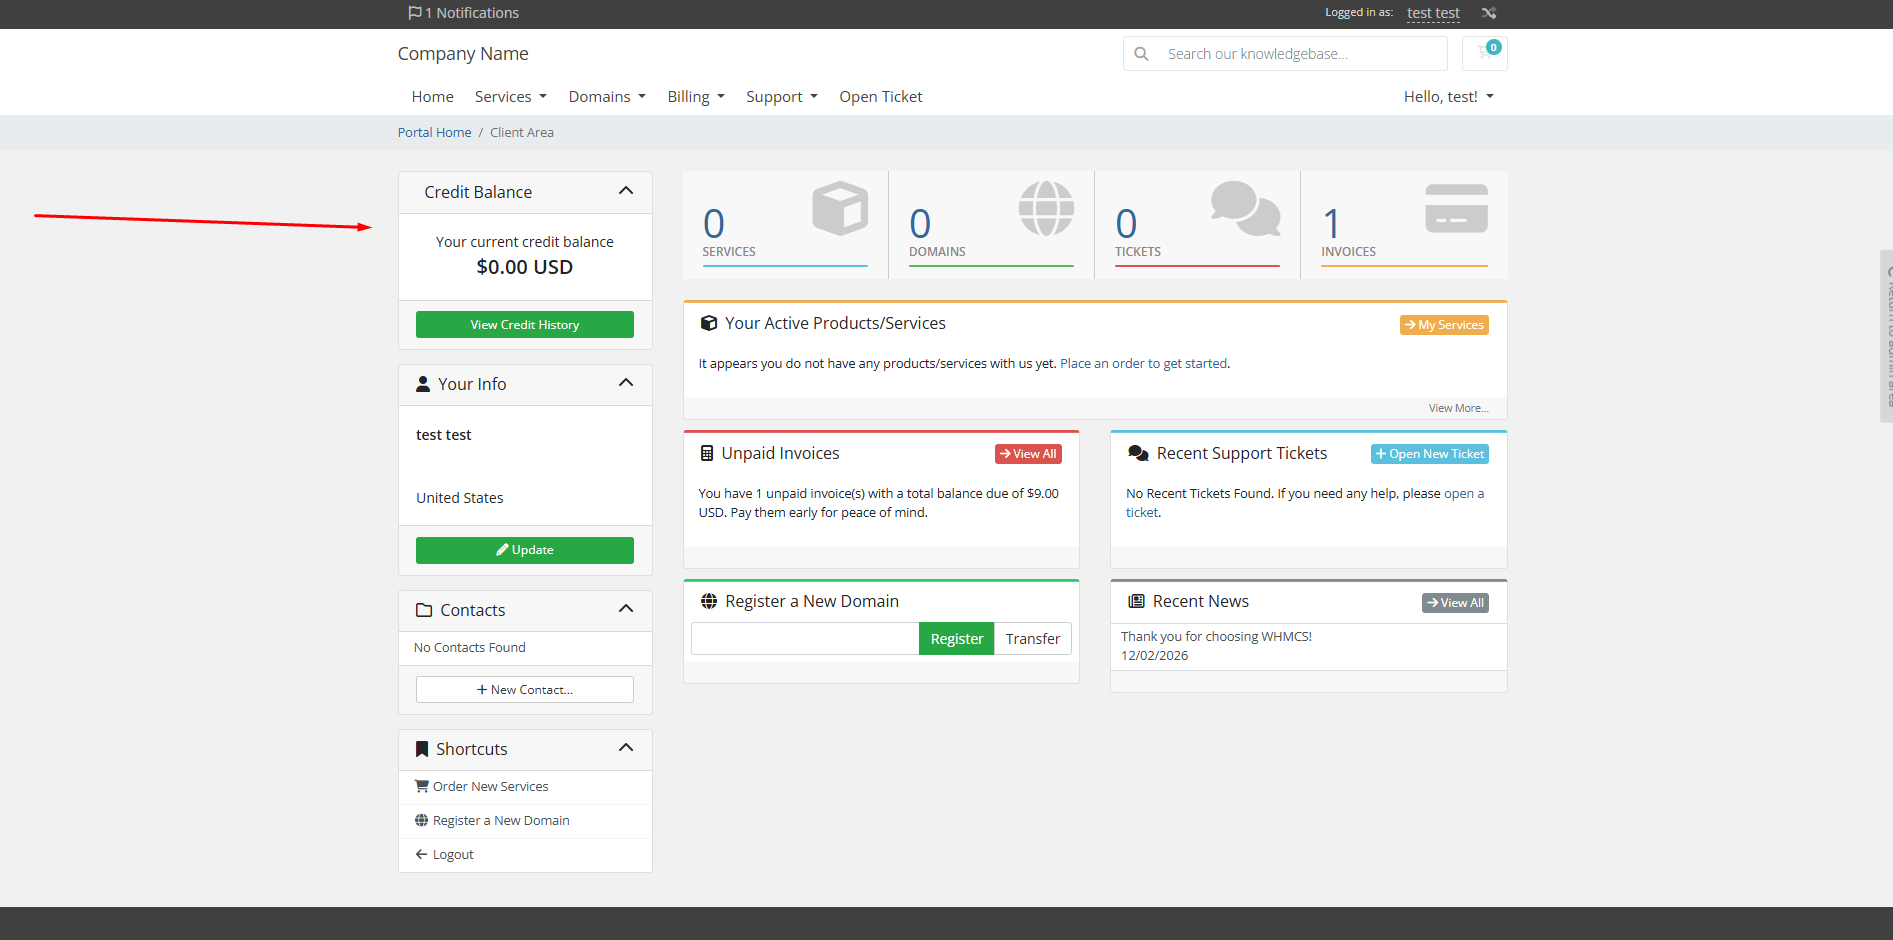Open the admin tools icon beside test test

tap(1489, 13)
